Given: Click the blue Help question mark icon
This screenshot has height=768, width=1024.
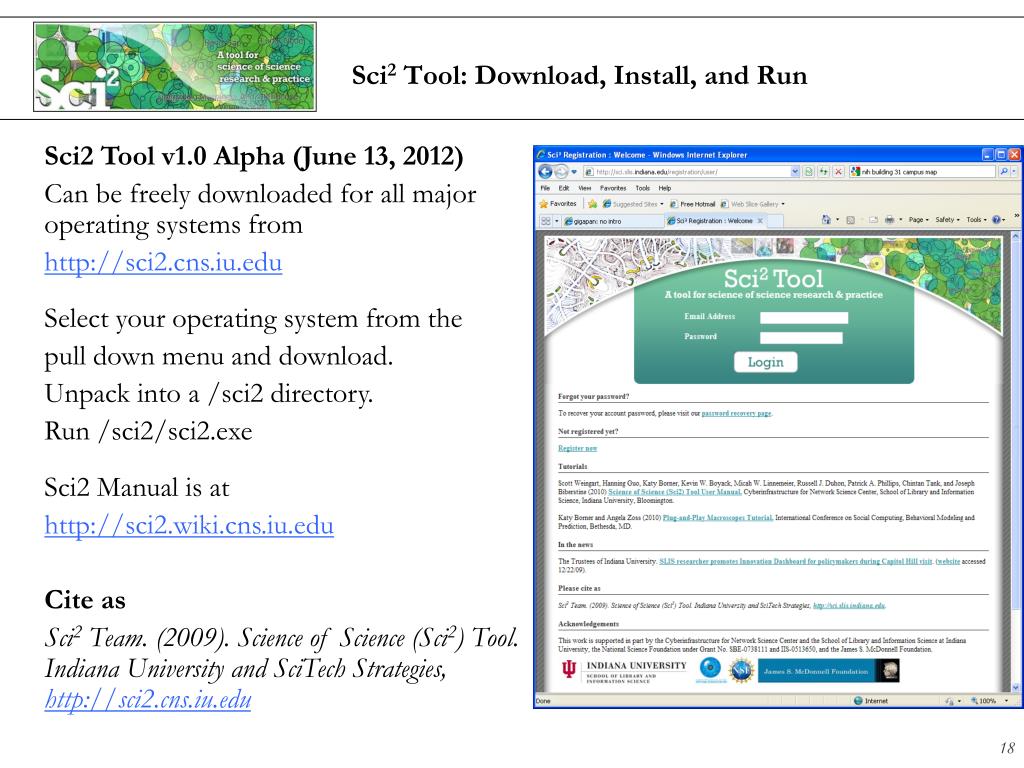Looking at the screenshot, I should pyautogui.click(x=997, y=220).
